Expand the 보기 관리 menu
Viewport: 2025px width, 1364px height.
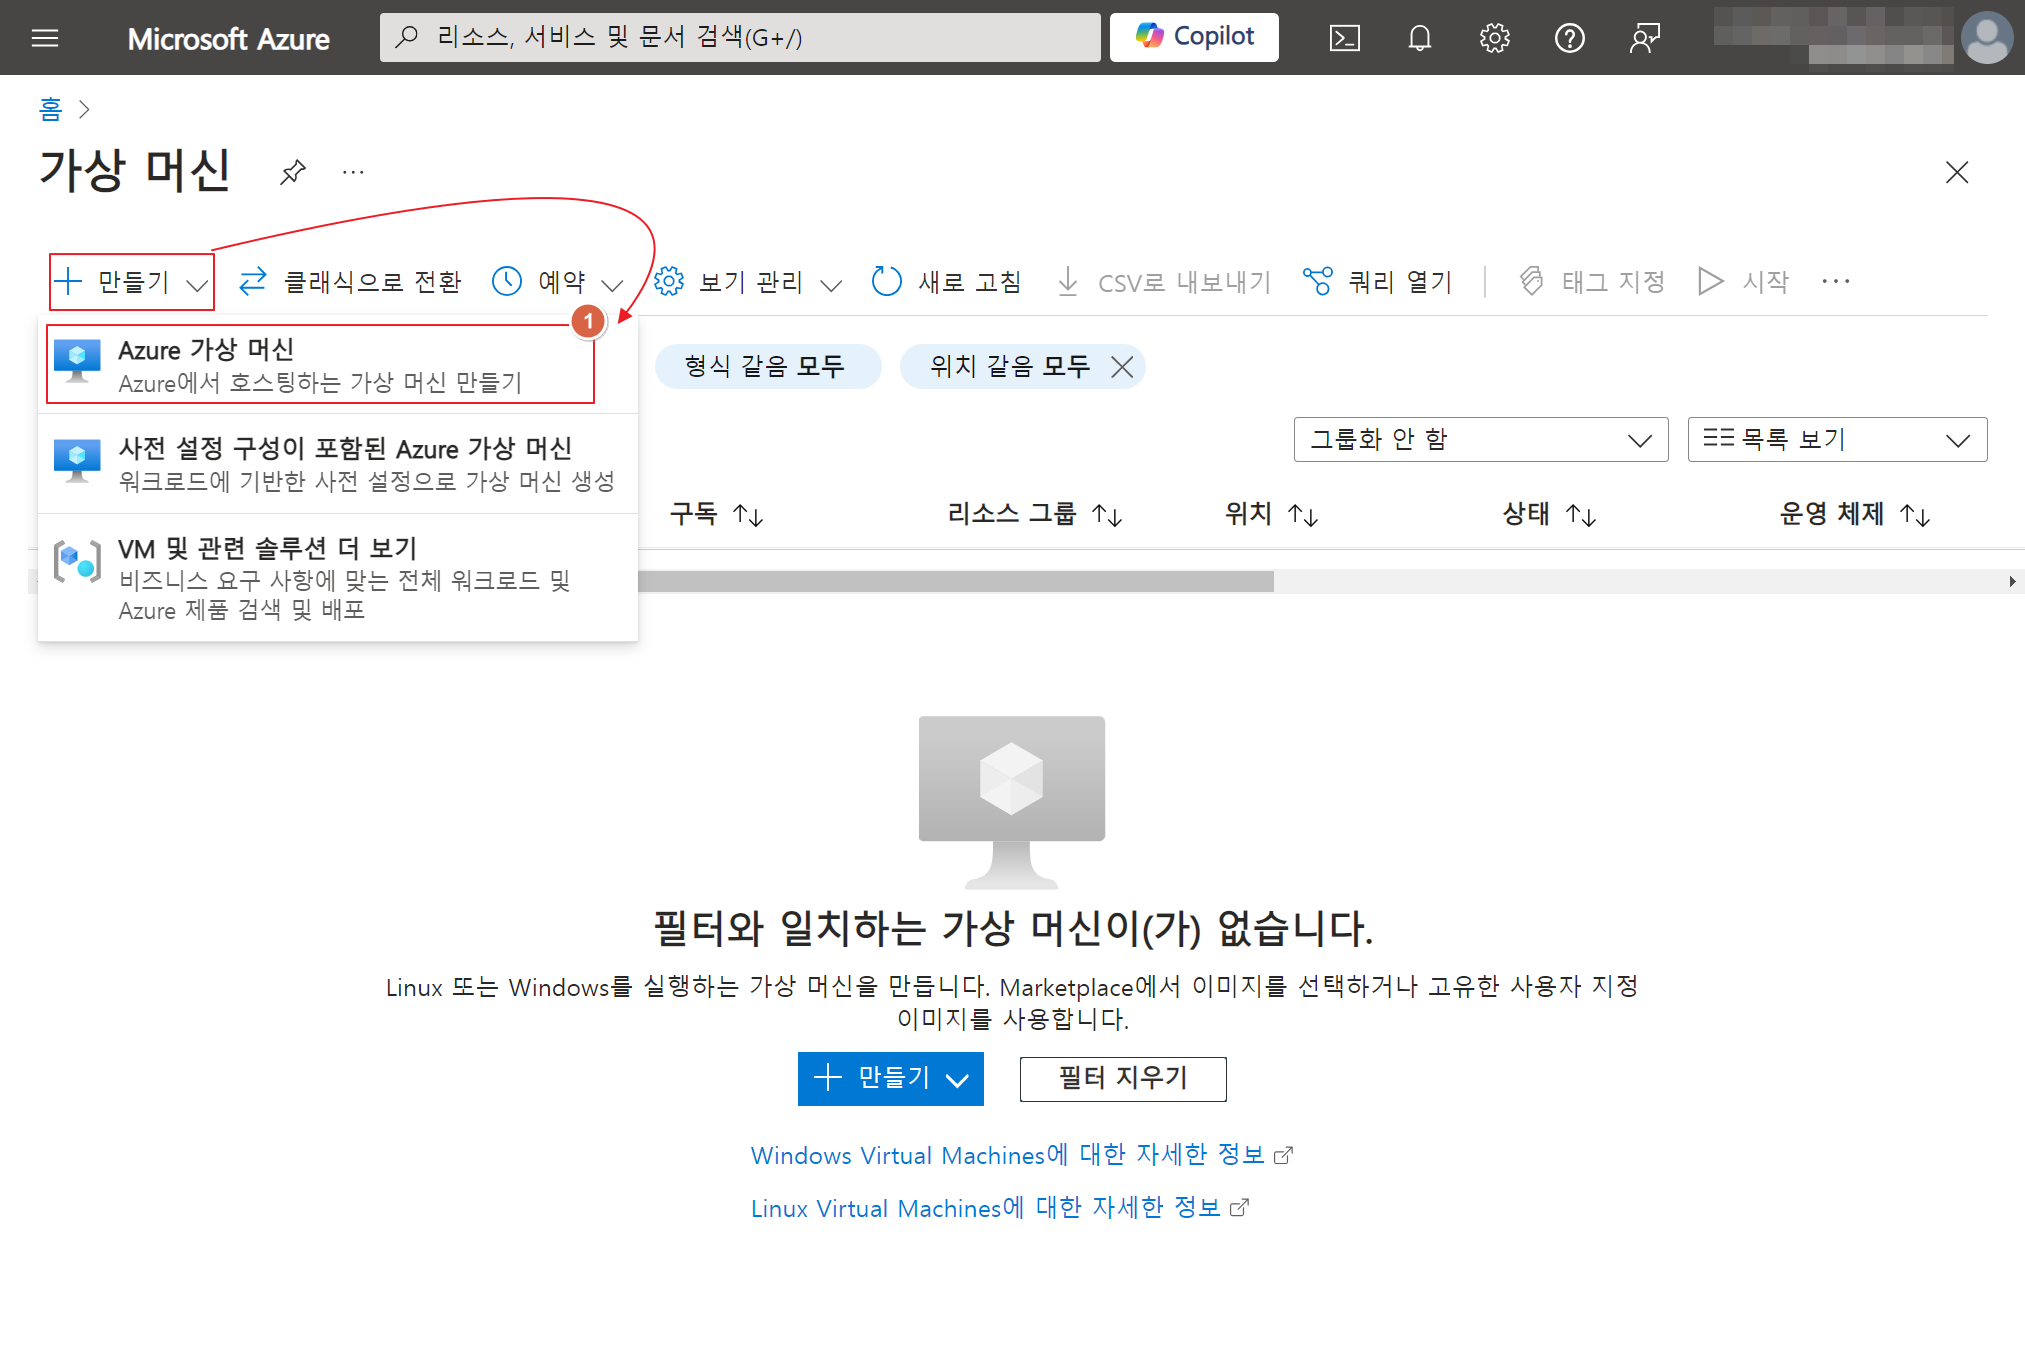(x=748, y=282)
